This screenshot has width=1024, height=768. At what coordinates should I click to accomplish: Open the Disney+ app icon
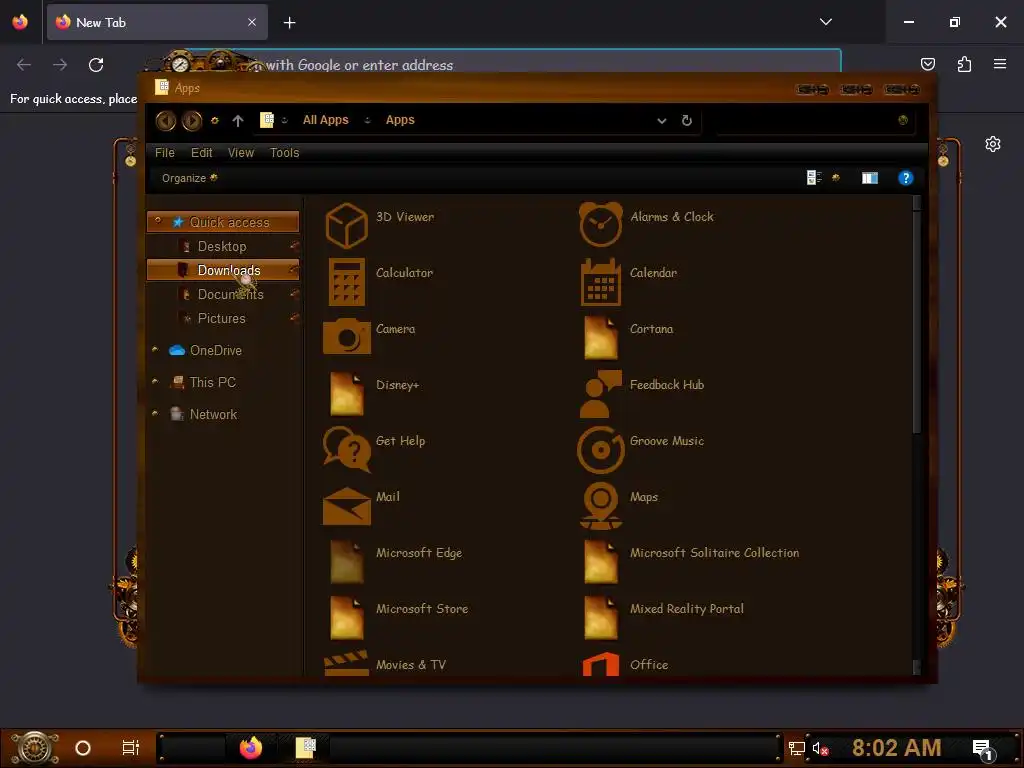[x=346, y=393]
